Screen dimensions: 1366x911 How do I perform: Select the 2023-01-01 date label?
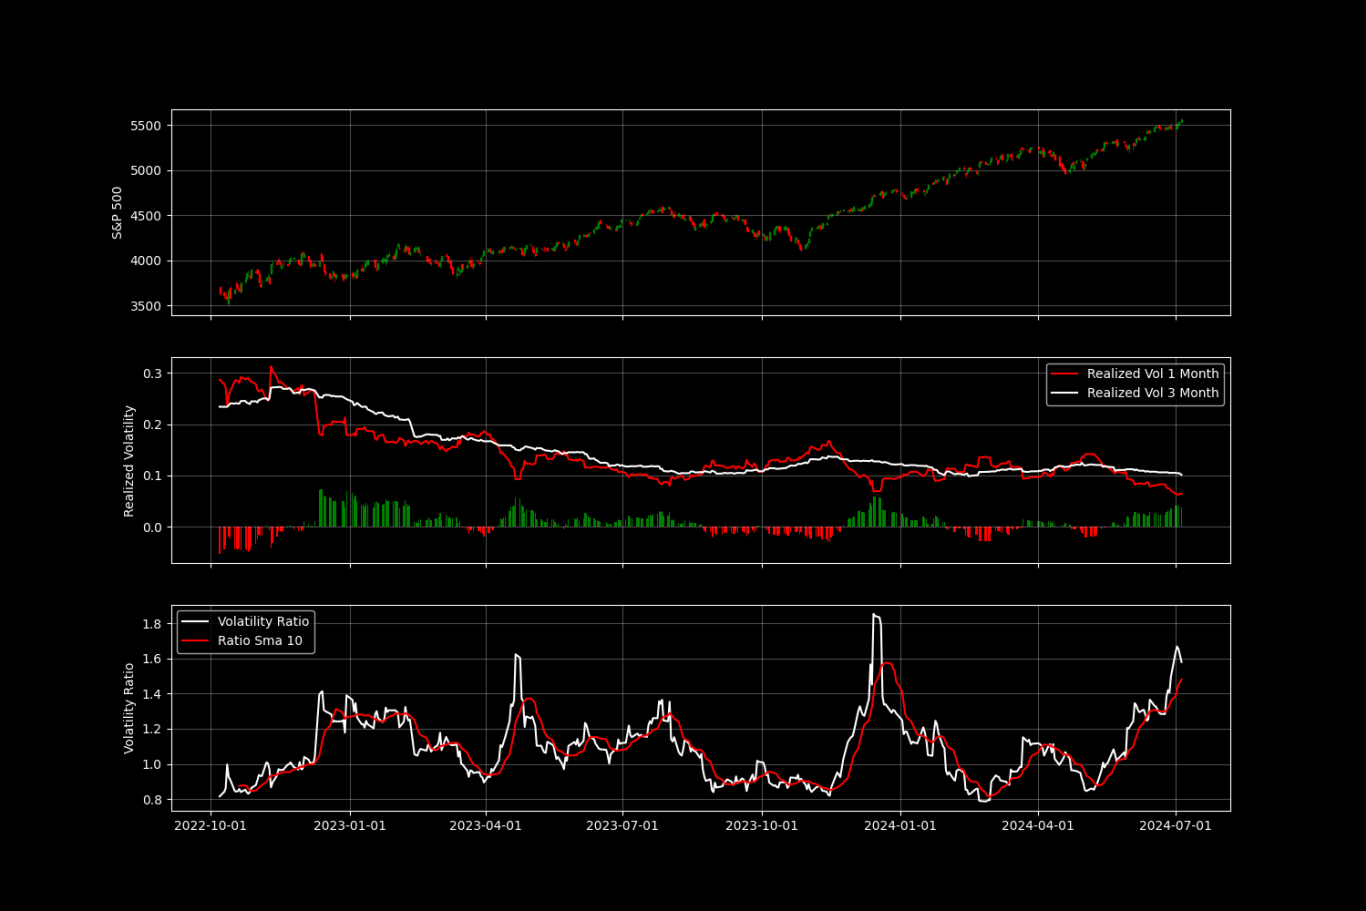[x=350, y=826]
